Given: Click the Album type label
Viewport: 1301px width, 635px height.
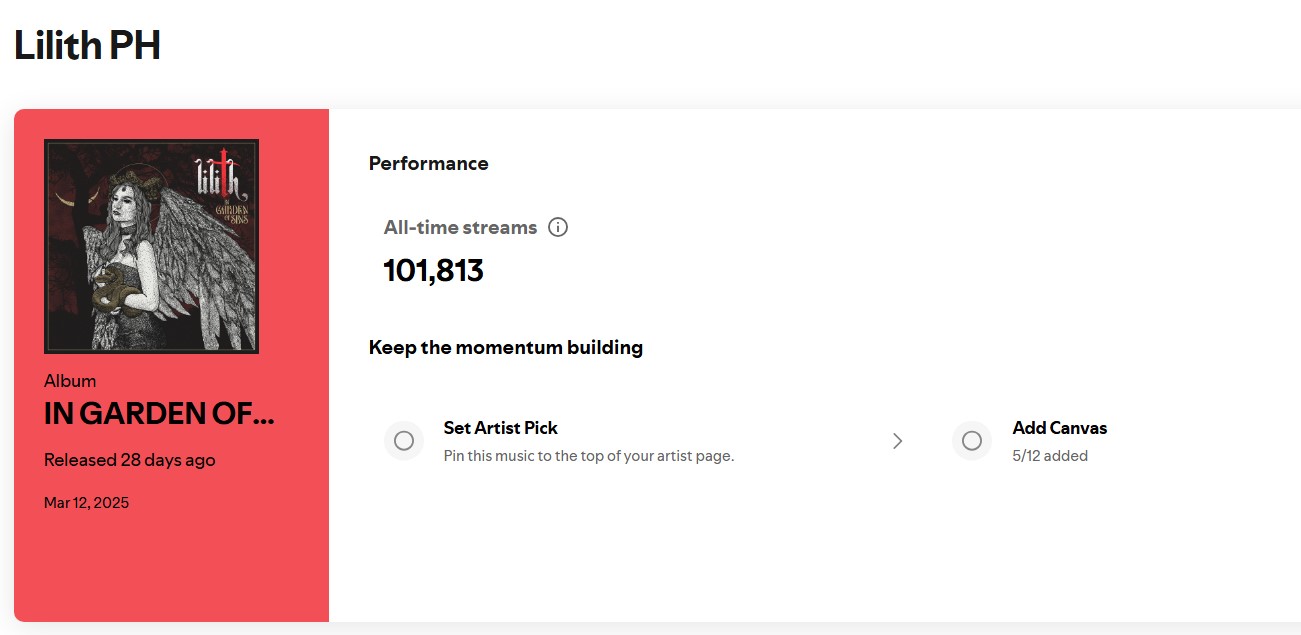Looking at the screenshot, I should click(x=70, y=381).
